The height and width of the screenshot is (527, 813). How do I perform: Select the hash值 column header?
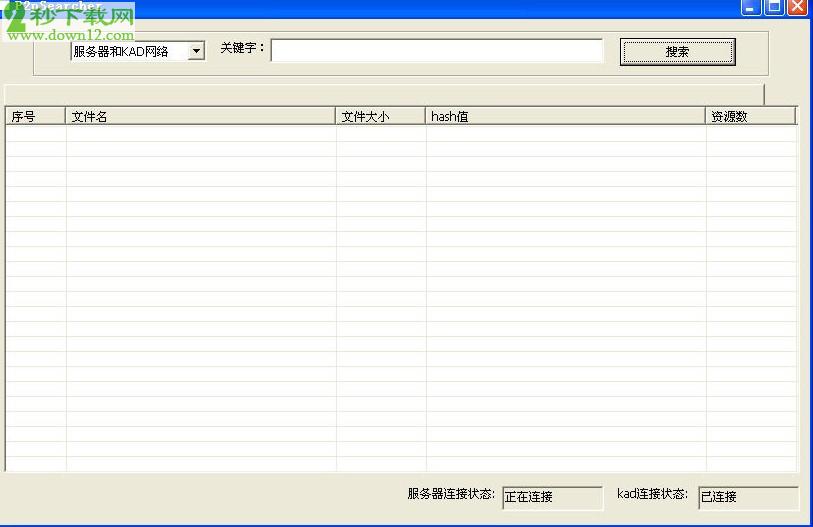(x=565, y=116)
